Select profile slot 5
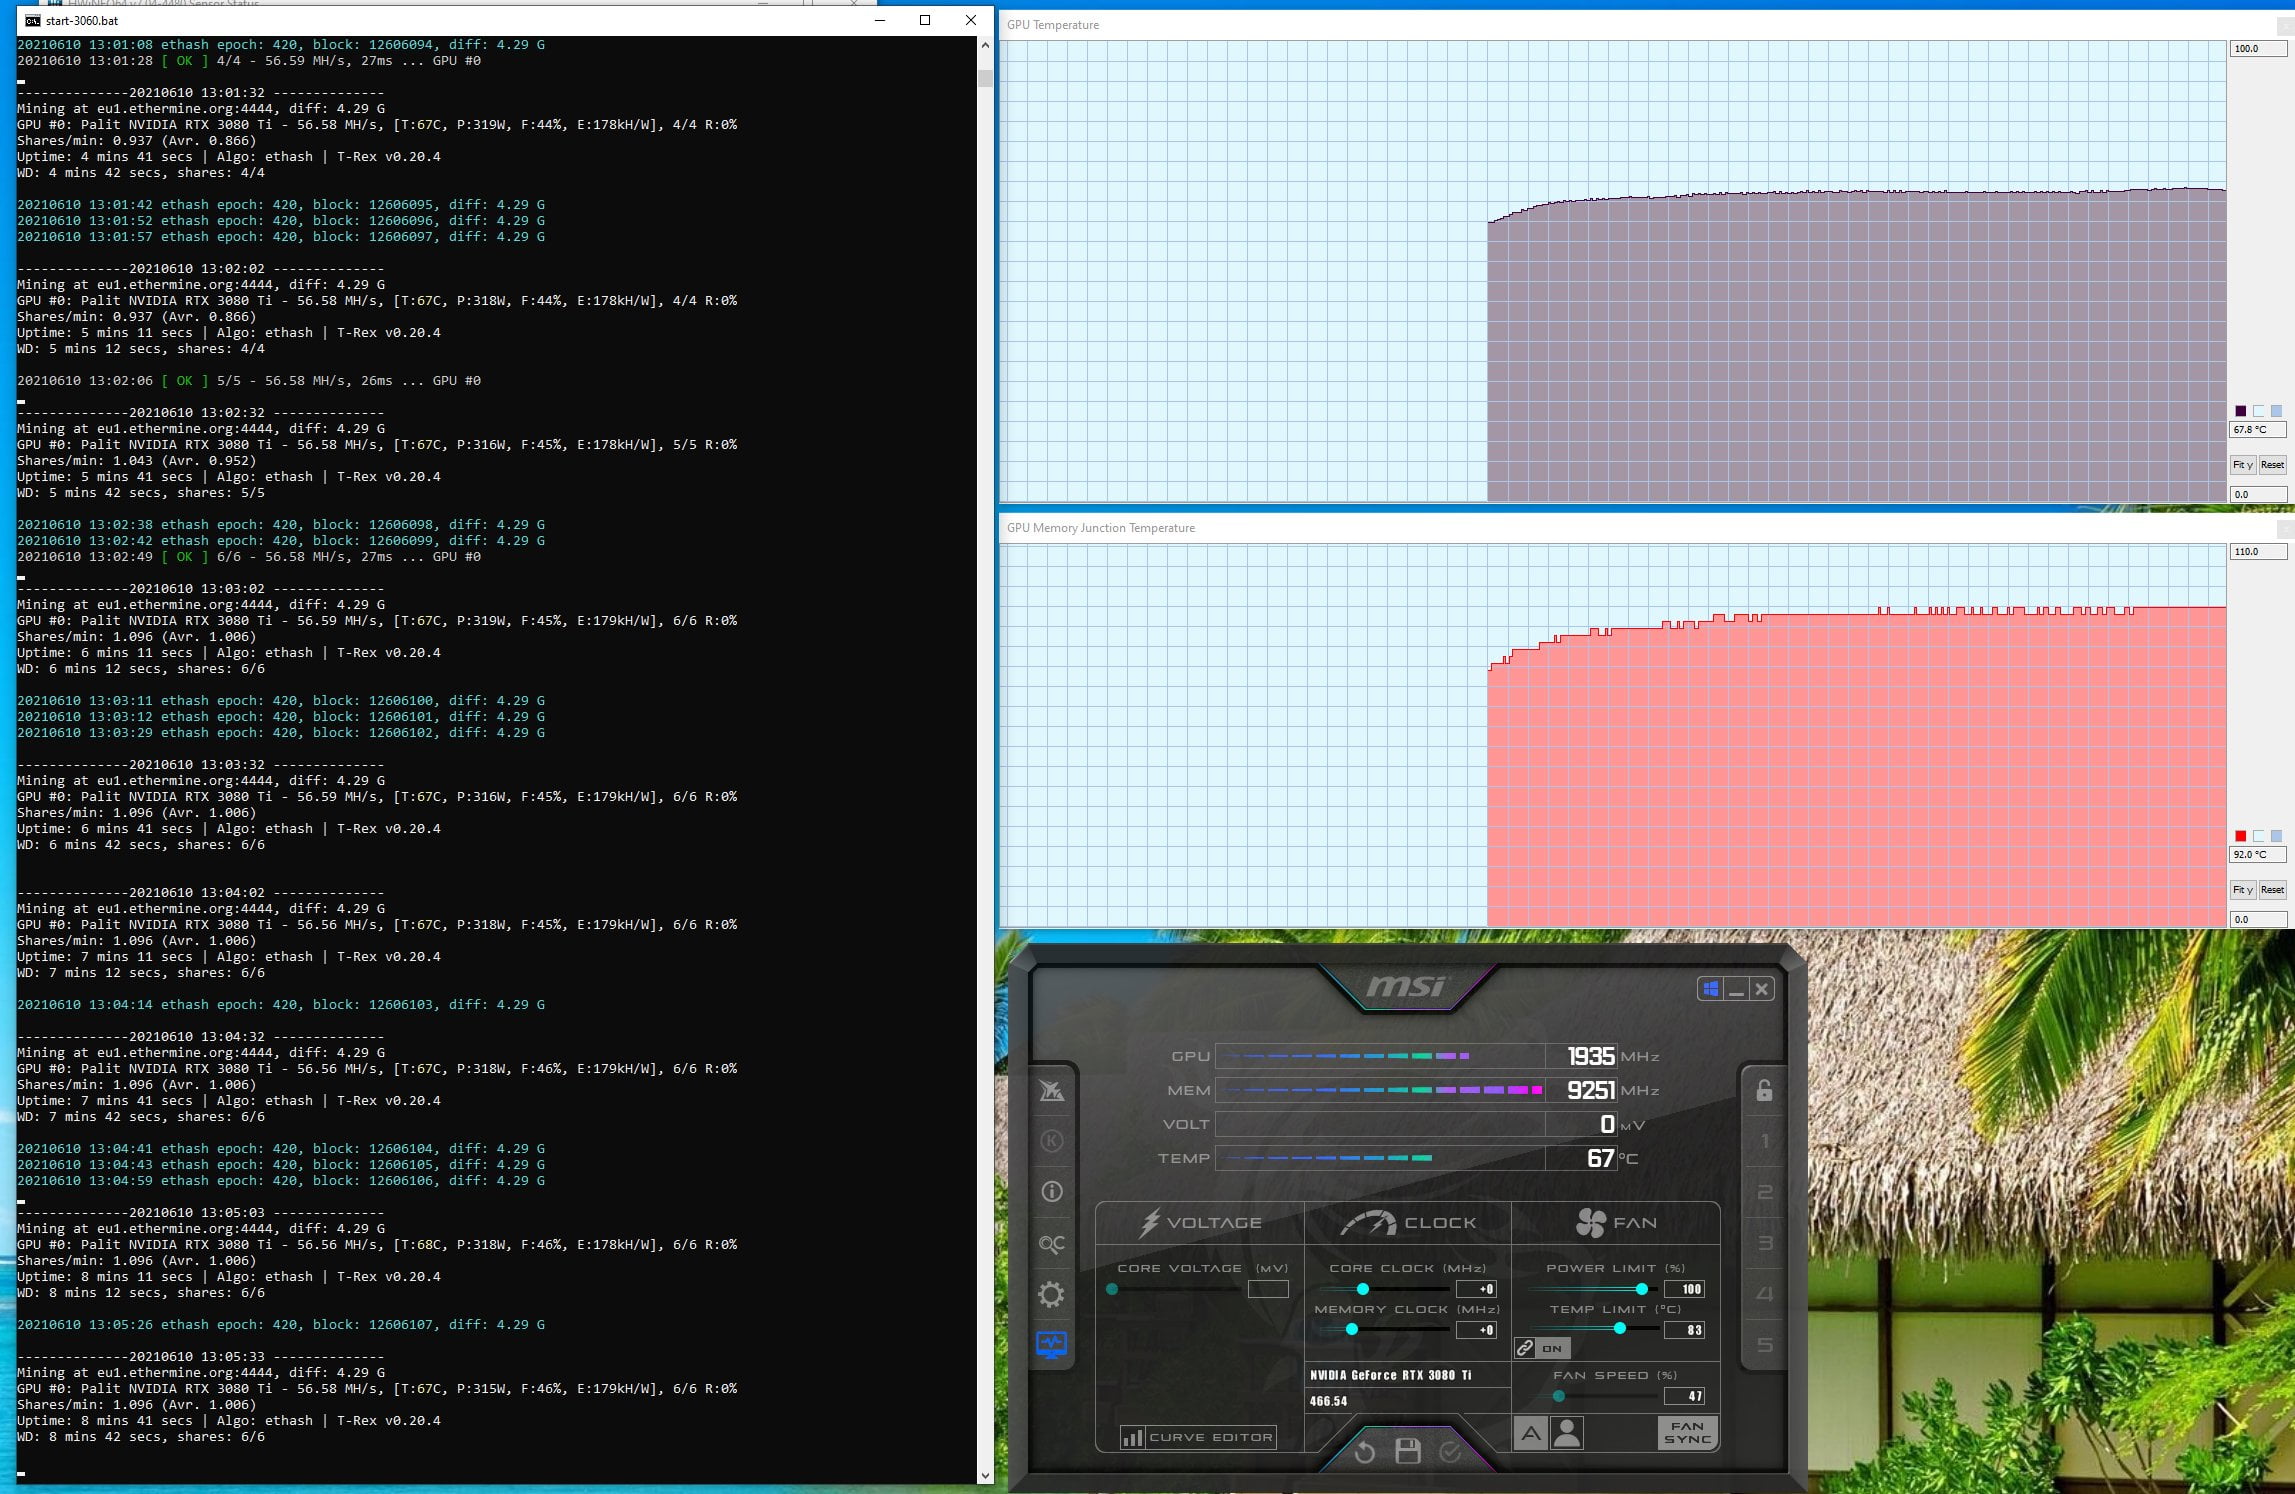 coord(1764,1345)
